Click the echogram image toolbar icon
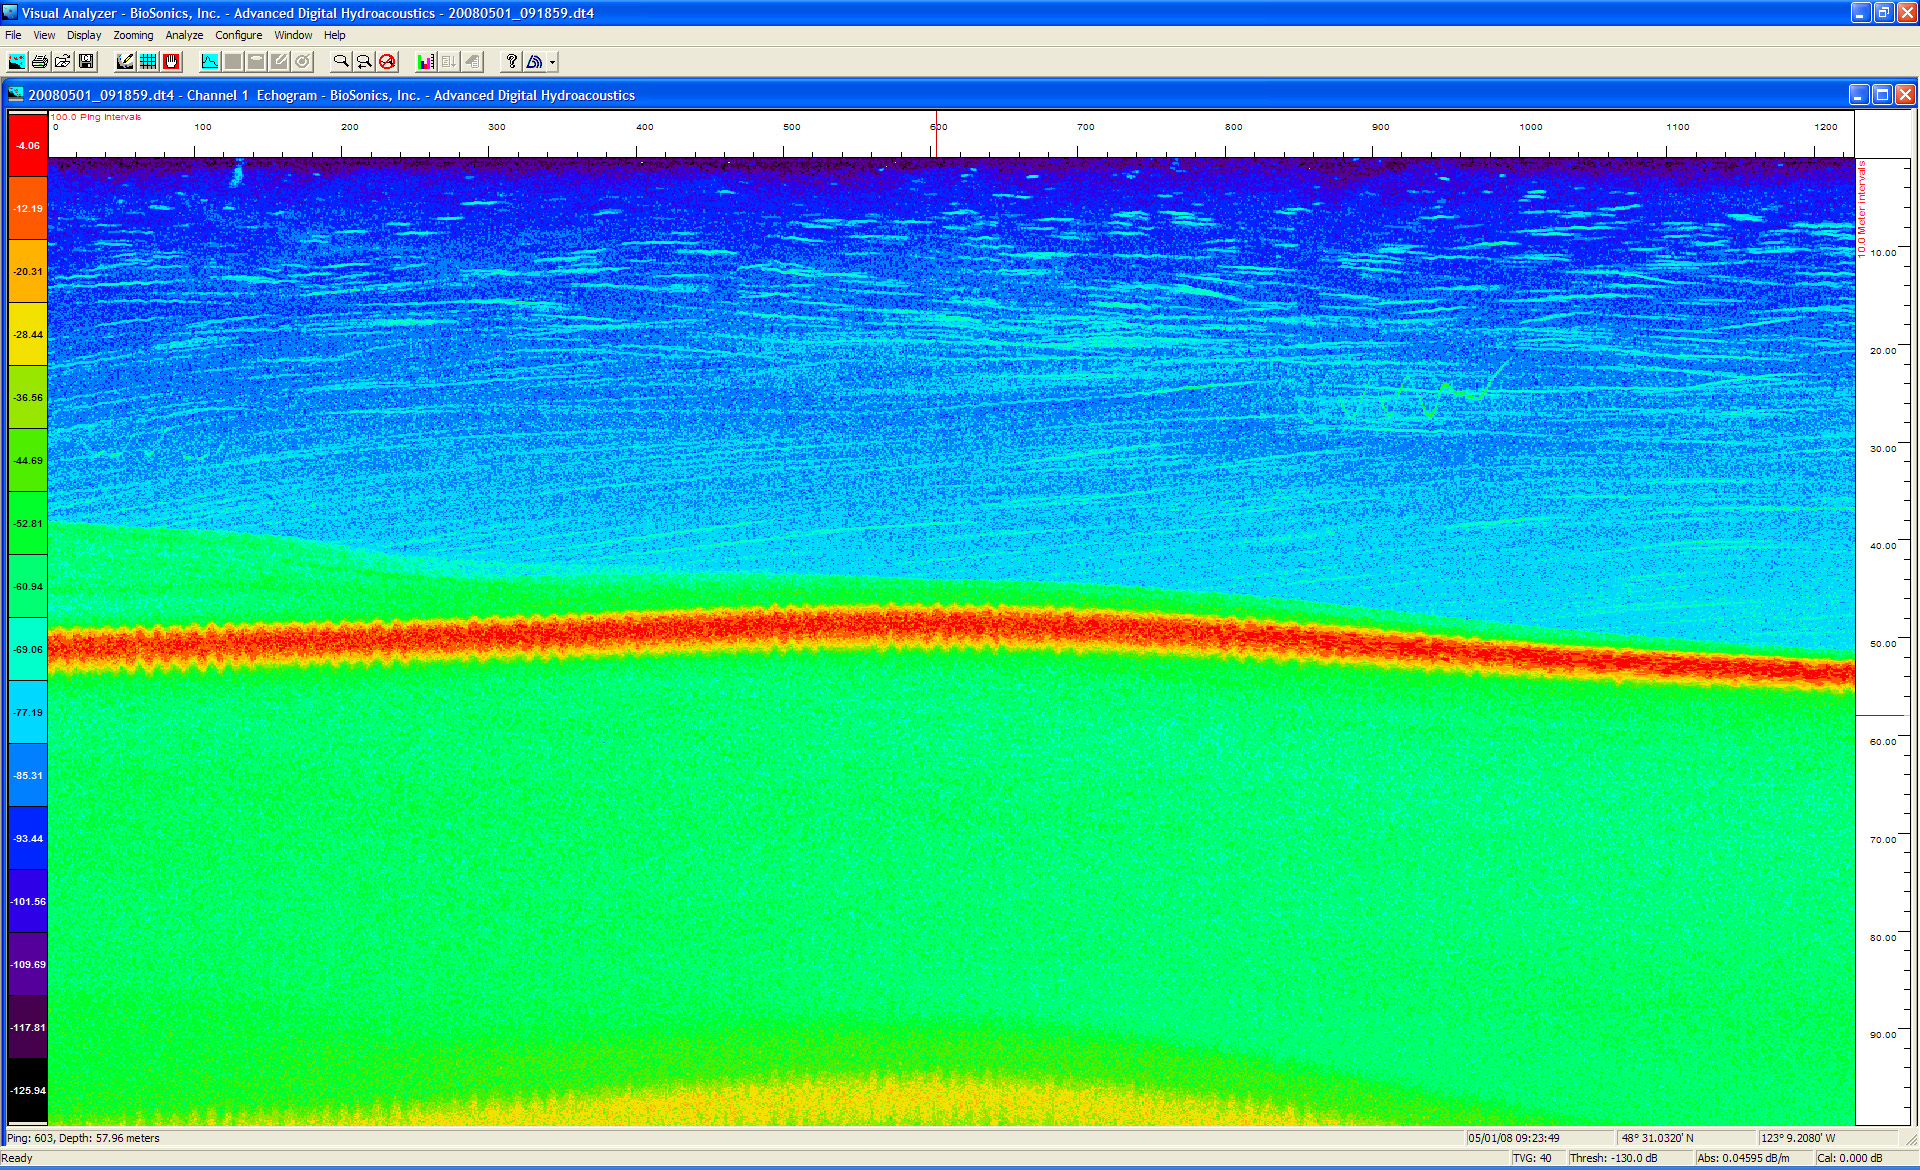The image size is (1920, 1170). pos(17,62)
